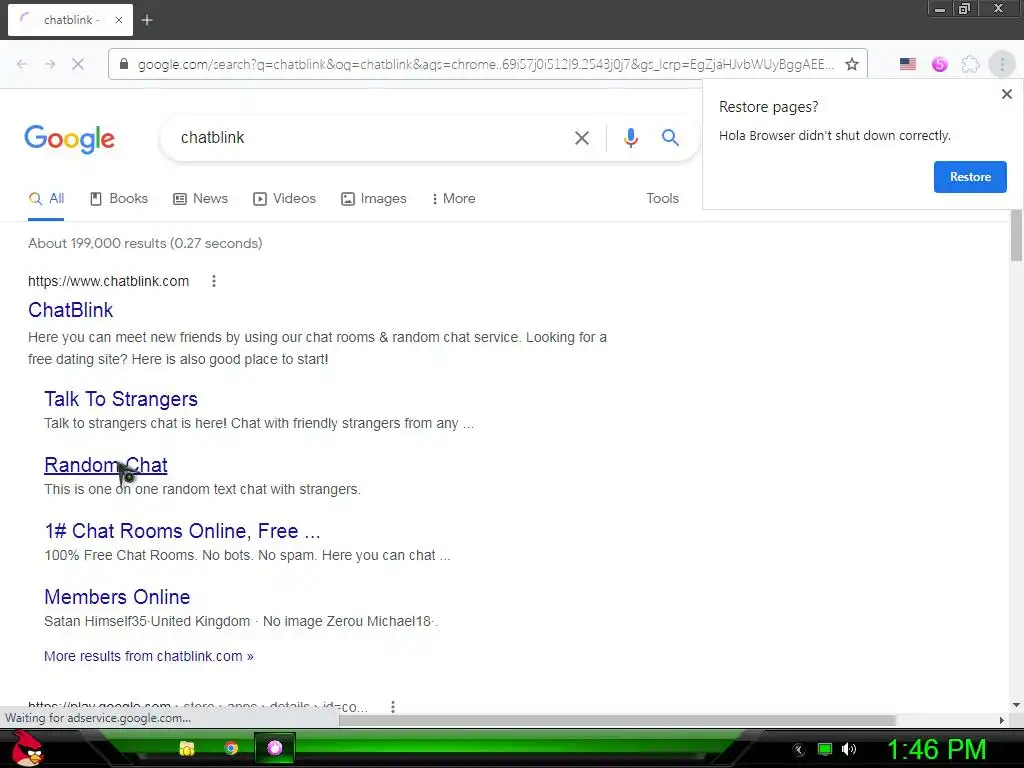Open 1# Chat Rooms Online, Free link
Screen dimensions: 1024x768
(x=182, y=531)
